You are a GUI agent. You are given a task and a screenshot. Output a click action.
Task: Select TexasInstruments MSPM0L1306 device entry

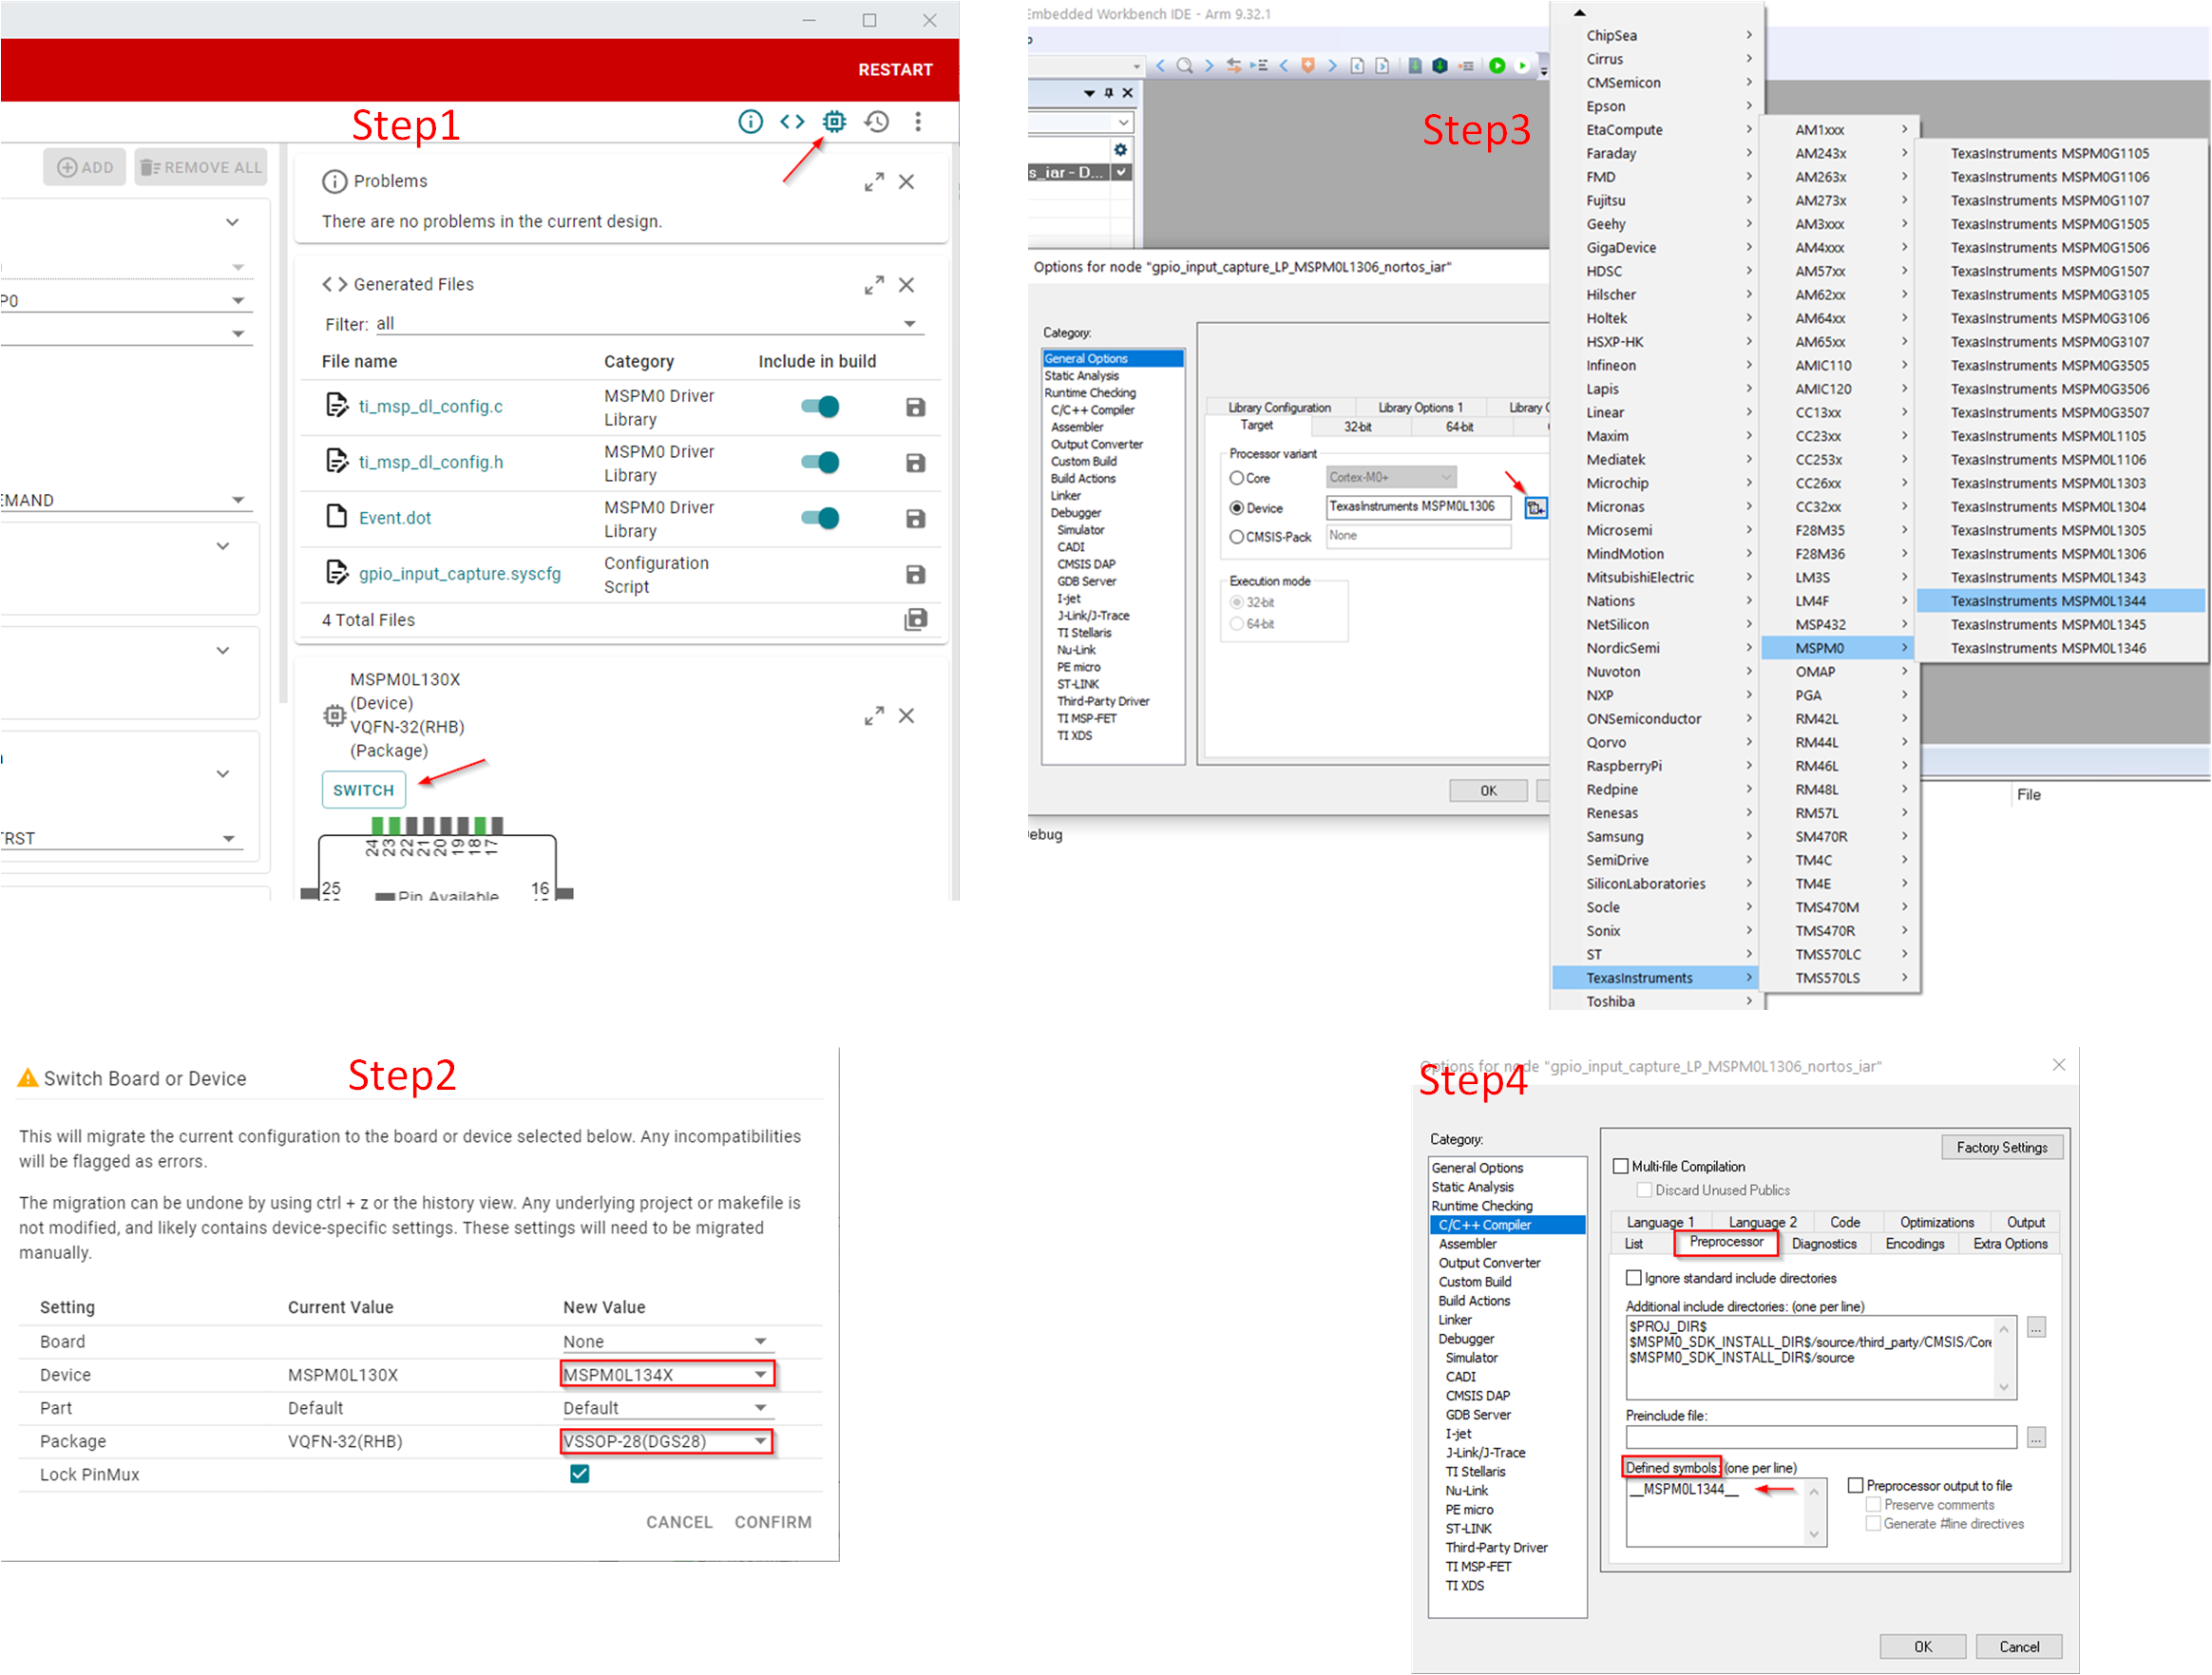(x=2060, y=554)
